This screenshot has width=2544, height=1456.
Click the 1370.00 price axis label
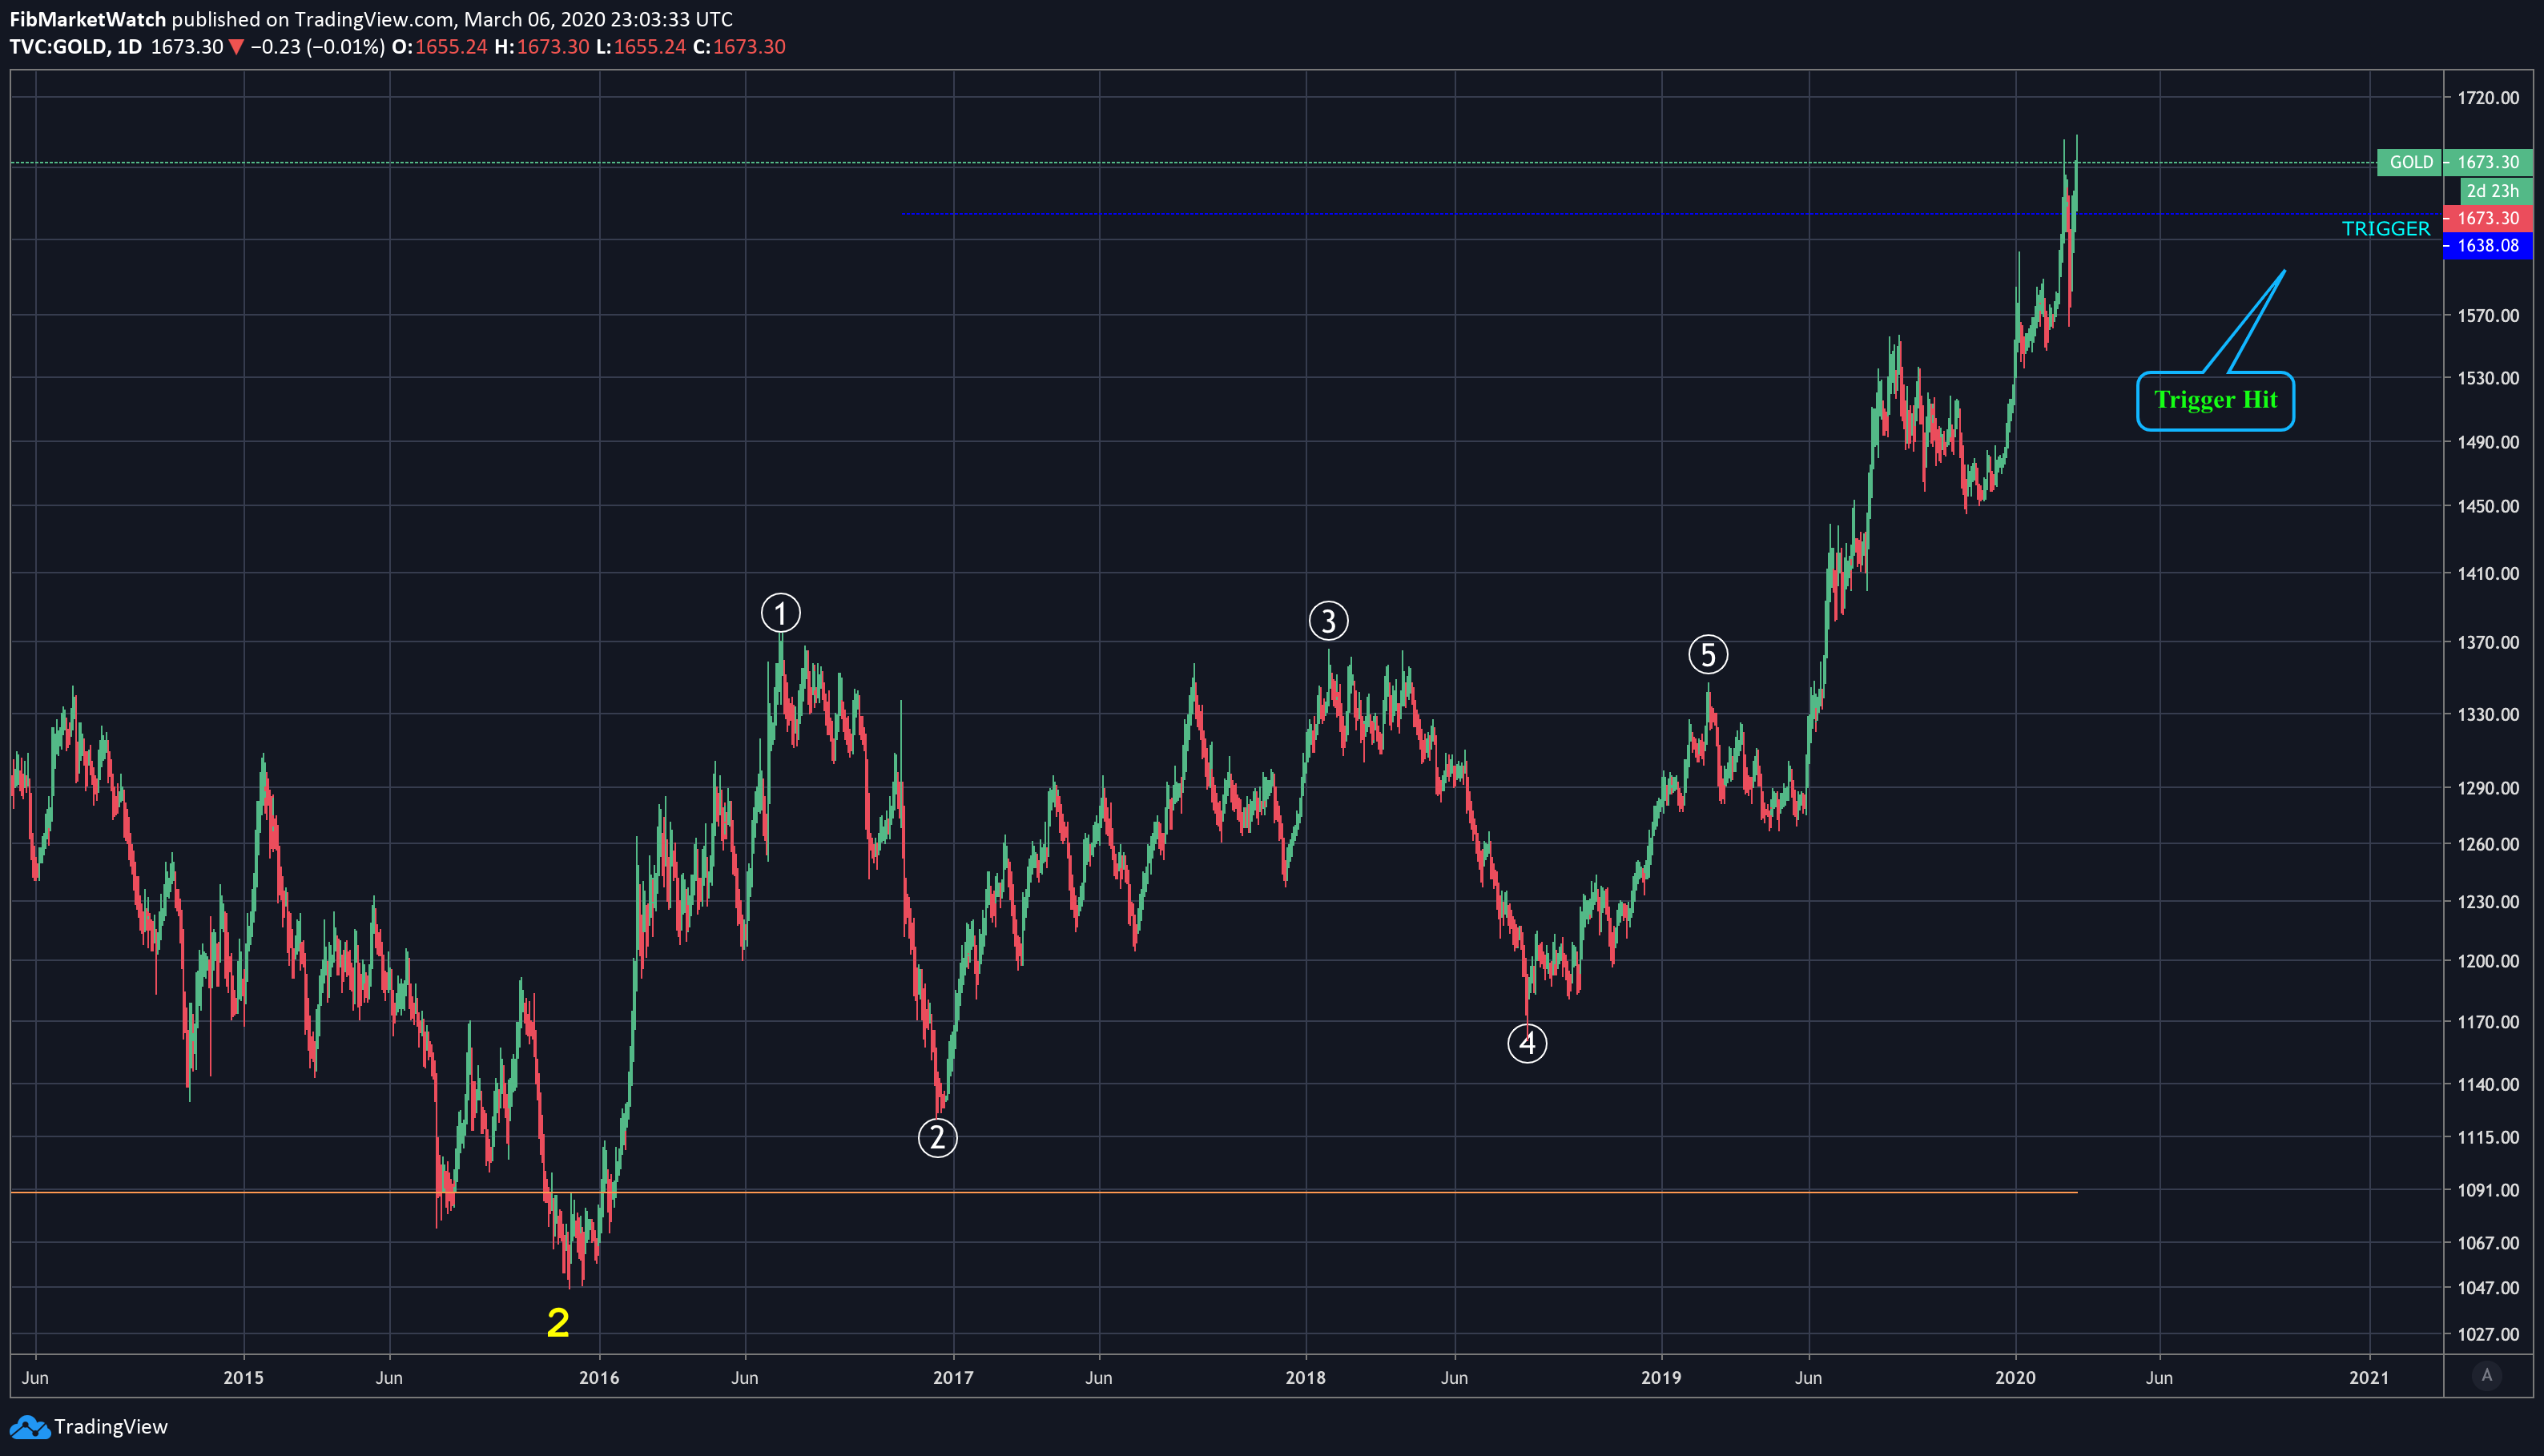(2488, 642)
